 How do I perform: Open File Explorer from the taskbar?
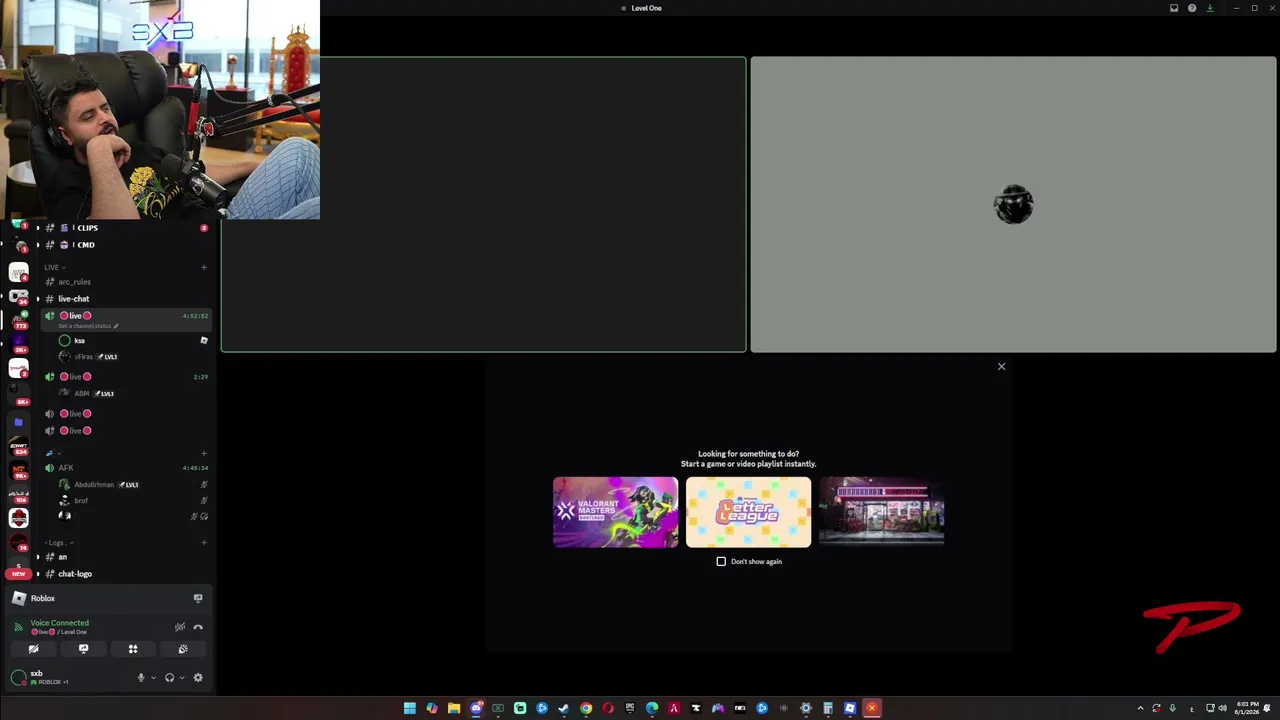454,708
